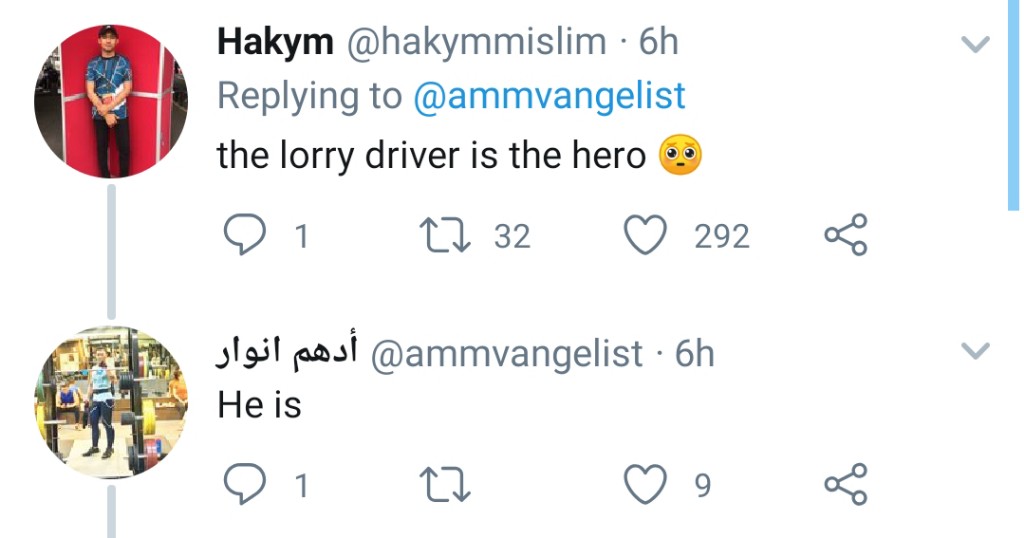The height and width of the screenshot is (538, 1024).
Task: View the weightlifting avatar of the second tweet
Action: 110,402
